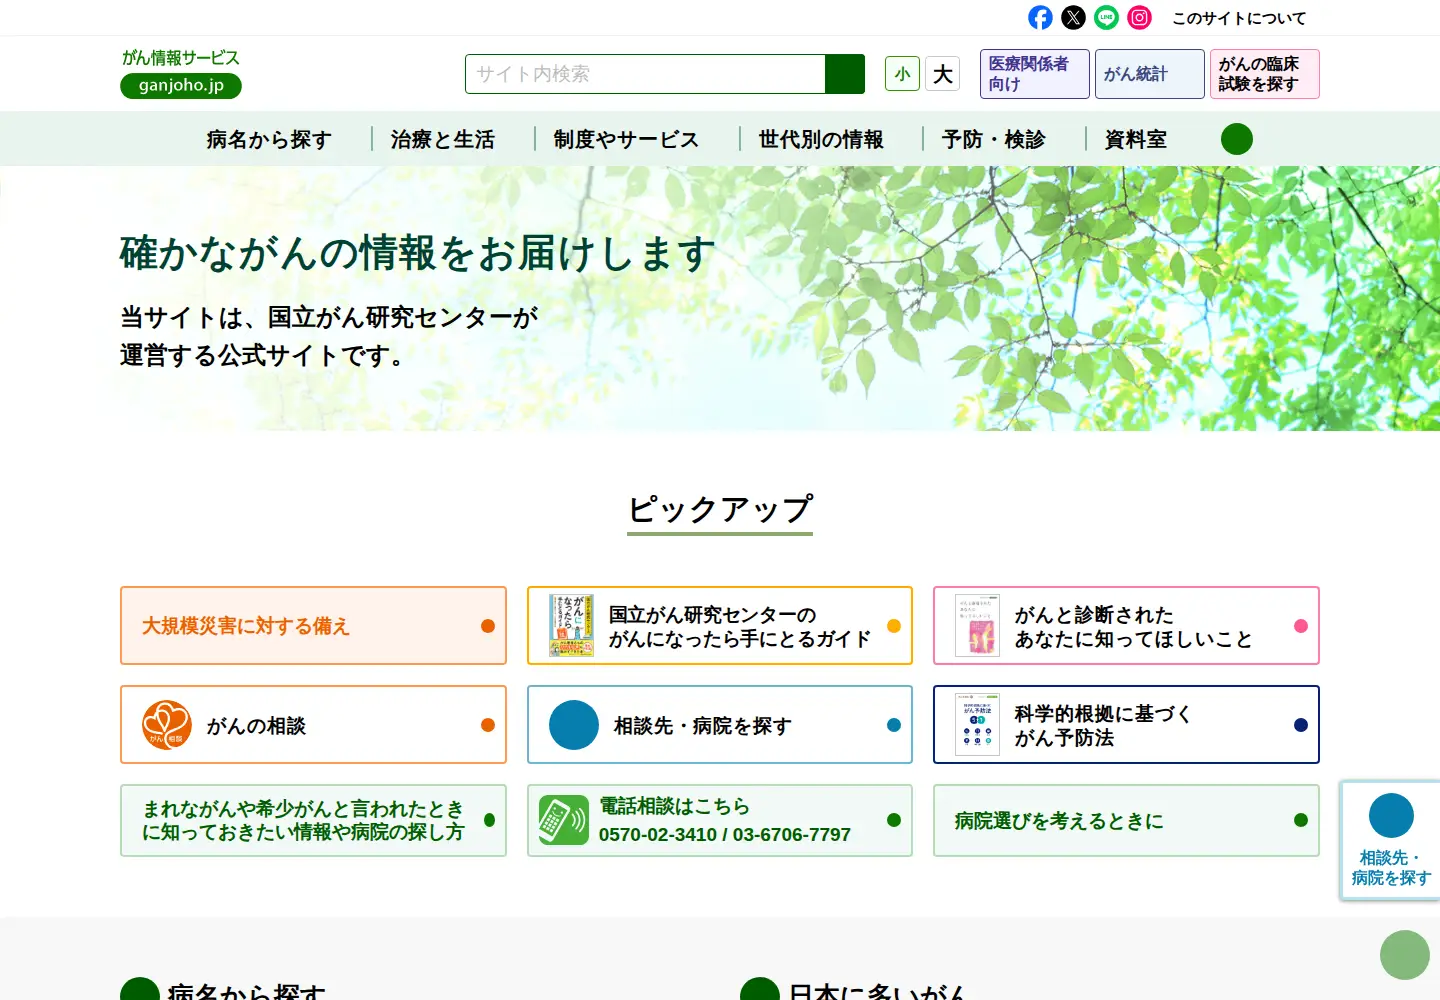1440x1000 pixels.
Task: Click the blue circle icon beside 相談先・病院を探す card
Action: point(574,725)
